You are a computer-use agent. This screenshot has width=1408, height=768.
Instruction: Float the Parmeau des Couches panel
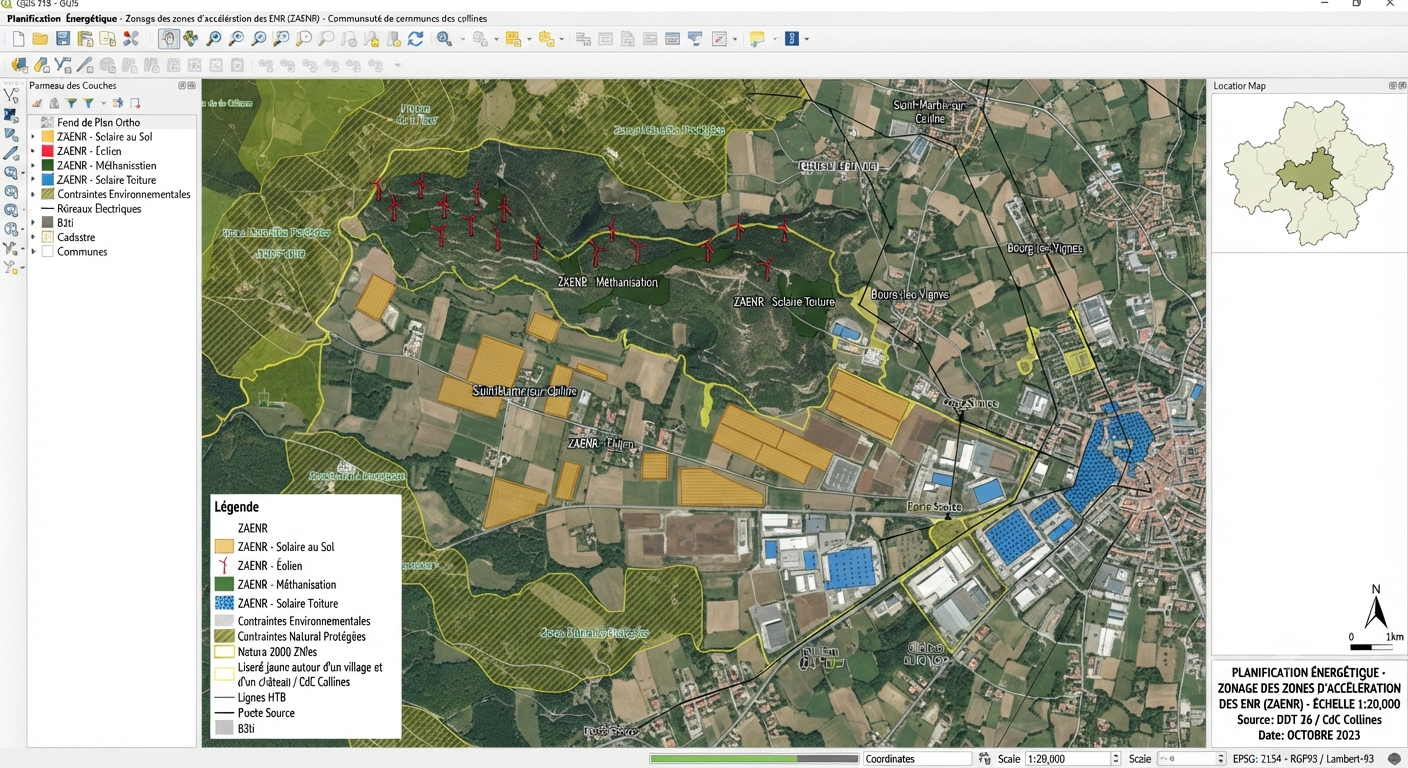[182, 86]
